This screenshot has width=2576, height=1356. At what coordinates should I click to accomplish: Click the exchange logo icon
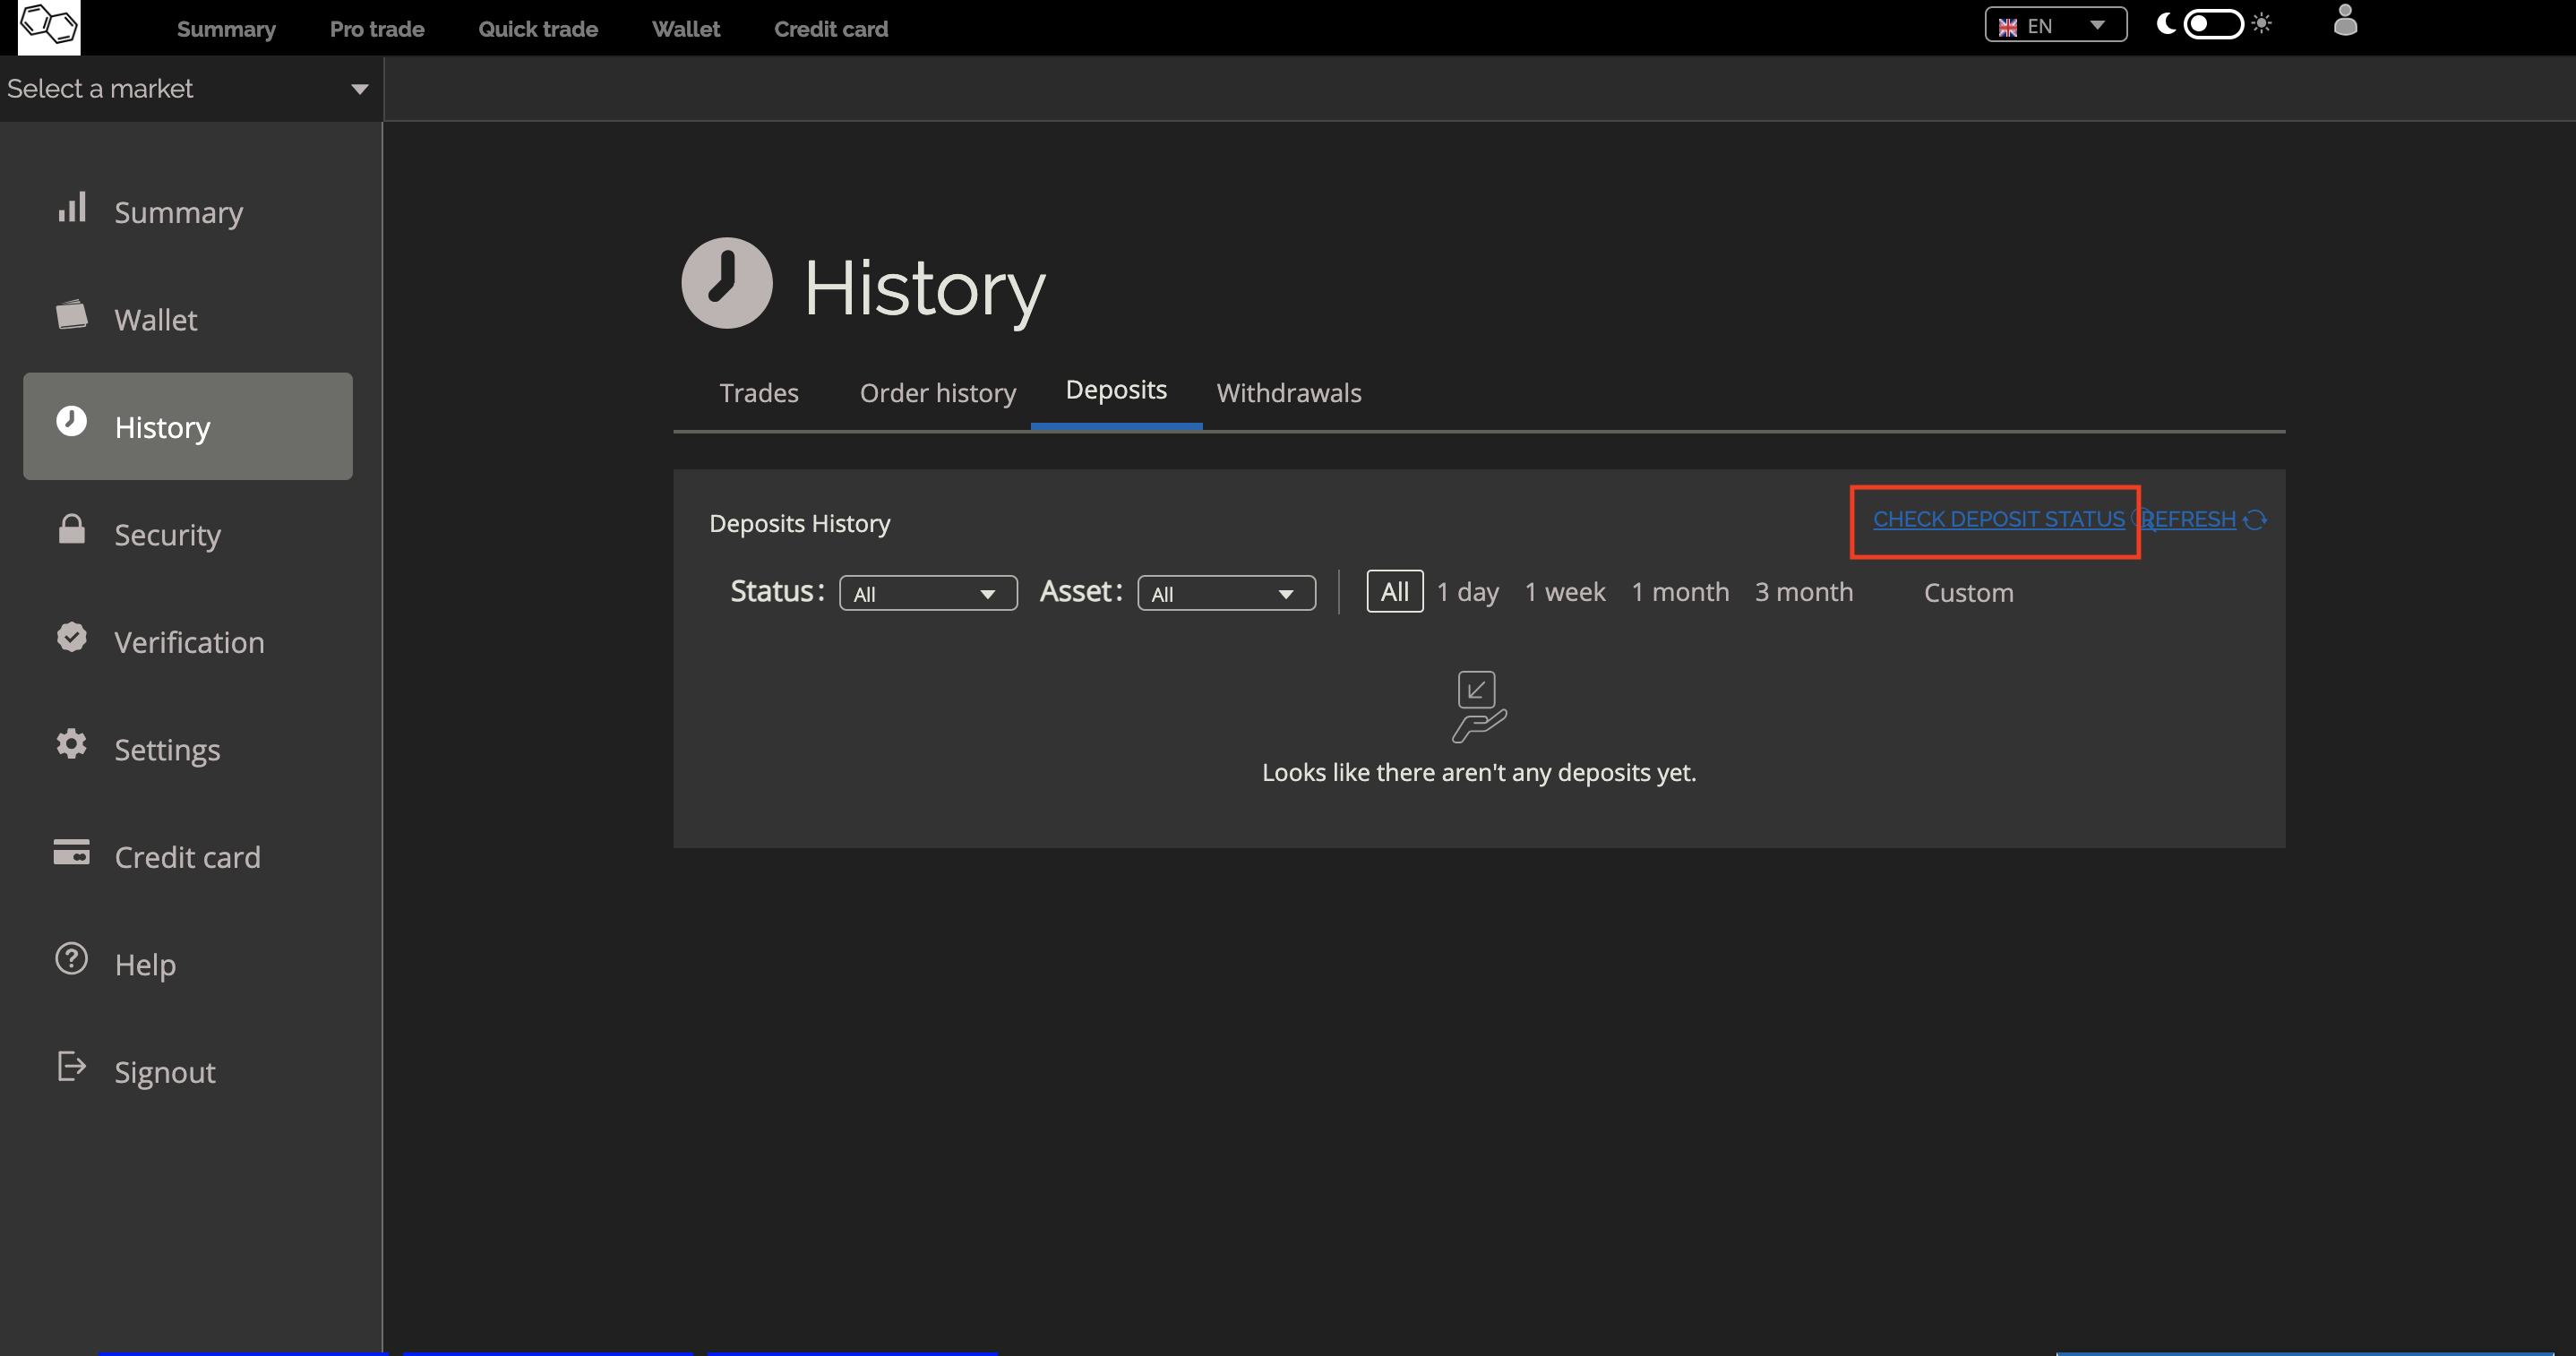pos(48,25)
